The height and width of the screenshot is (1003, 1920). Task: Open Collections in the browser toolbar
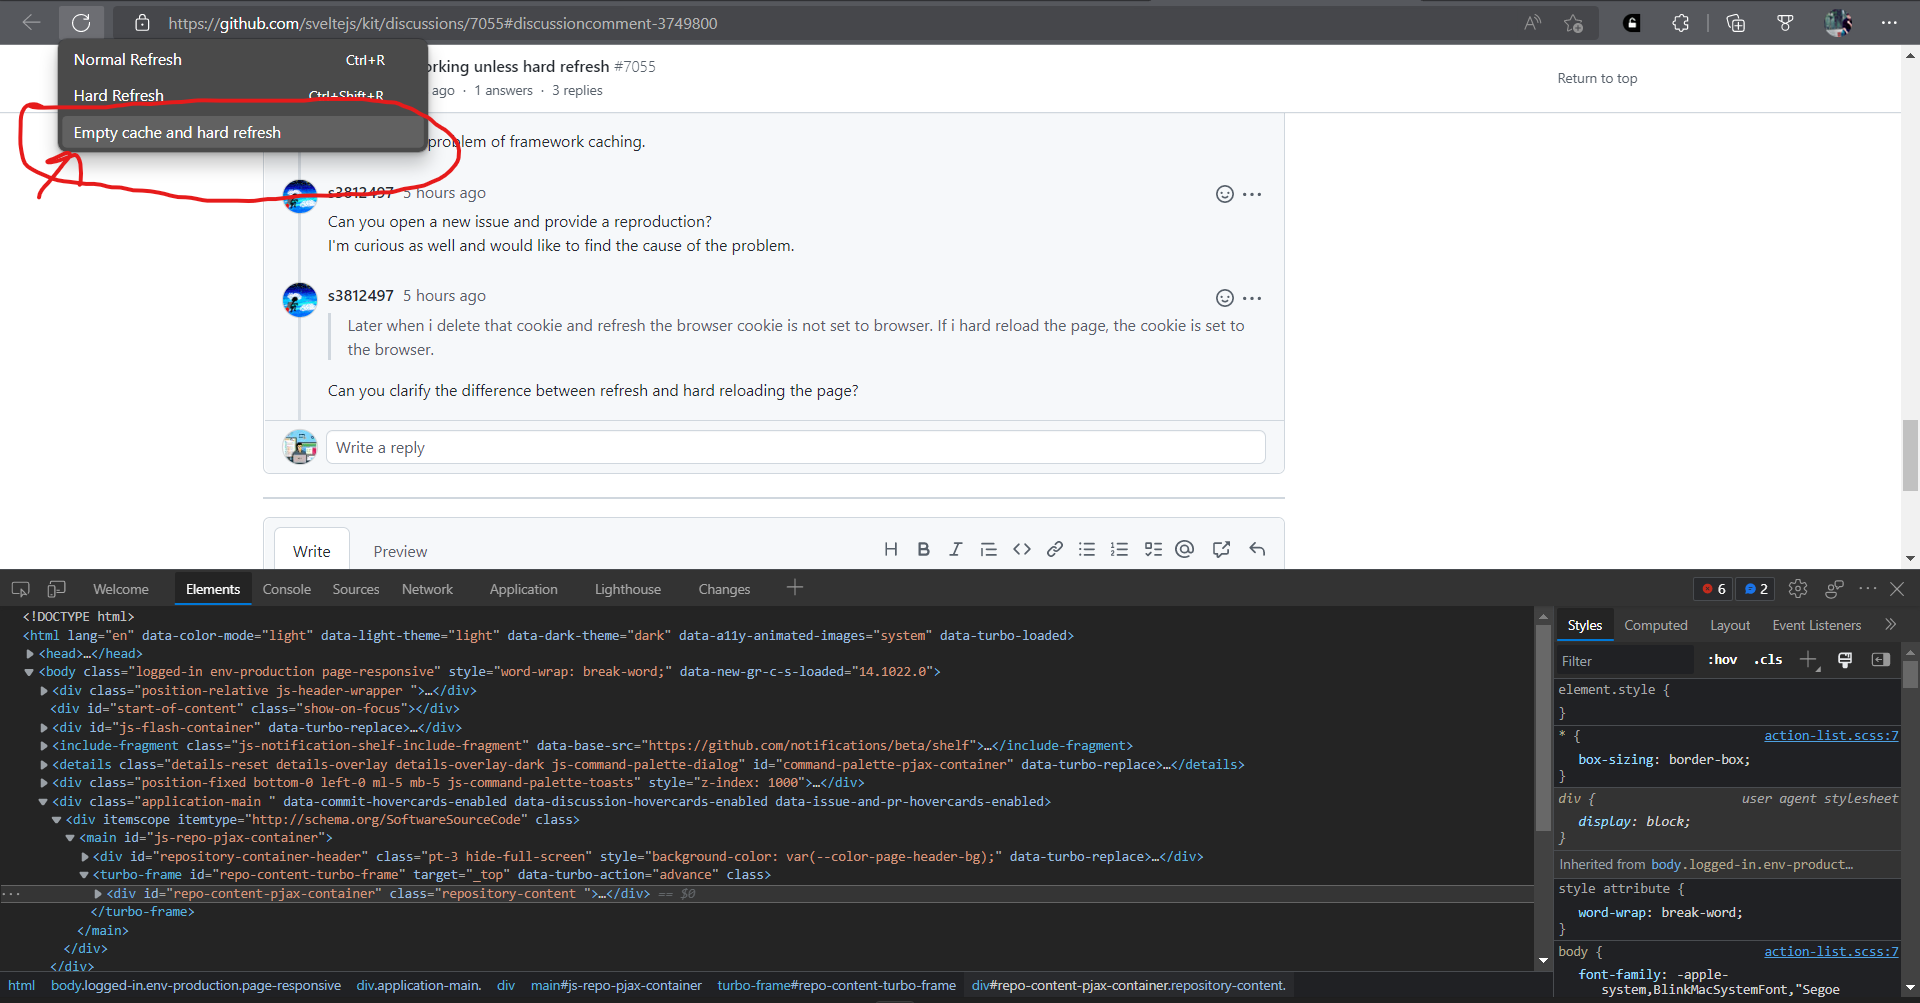(1736, 22)
